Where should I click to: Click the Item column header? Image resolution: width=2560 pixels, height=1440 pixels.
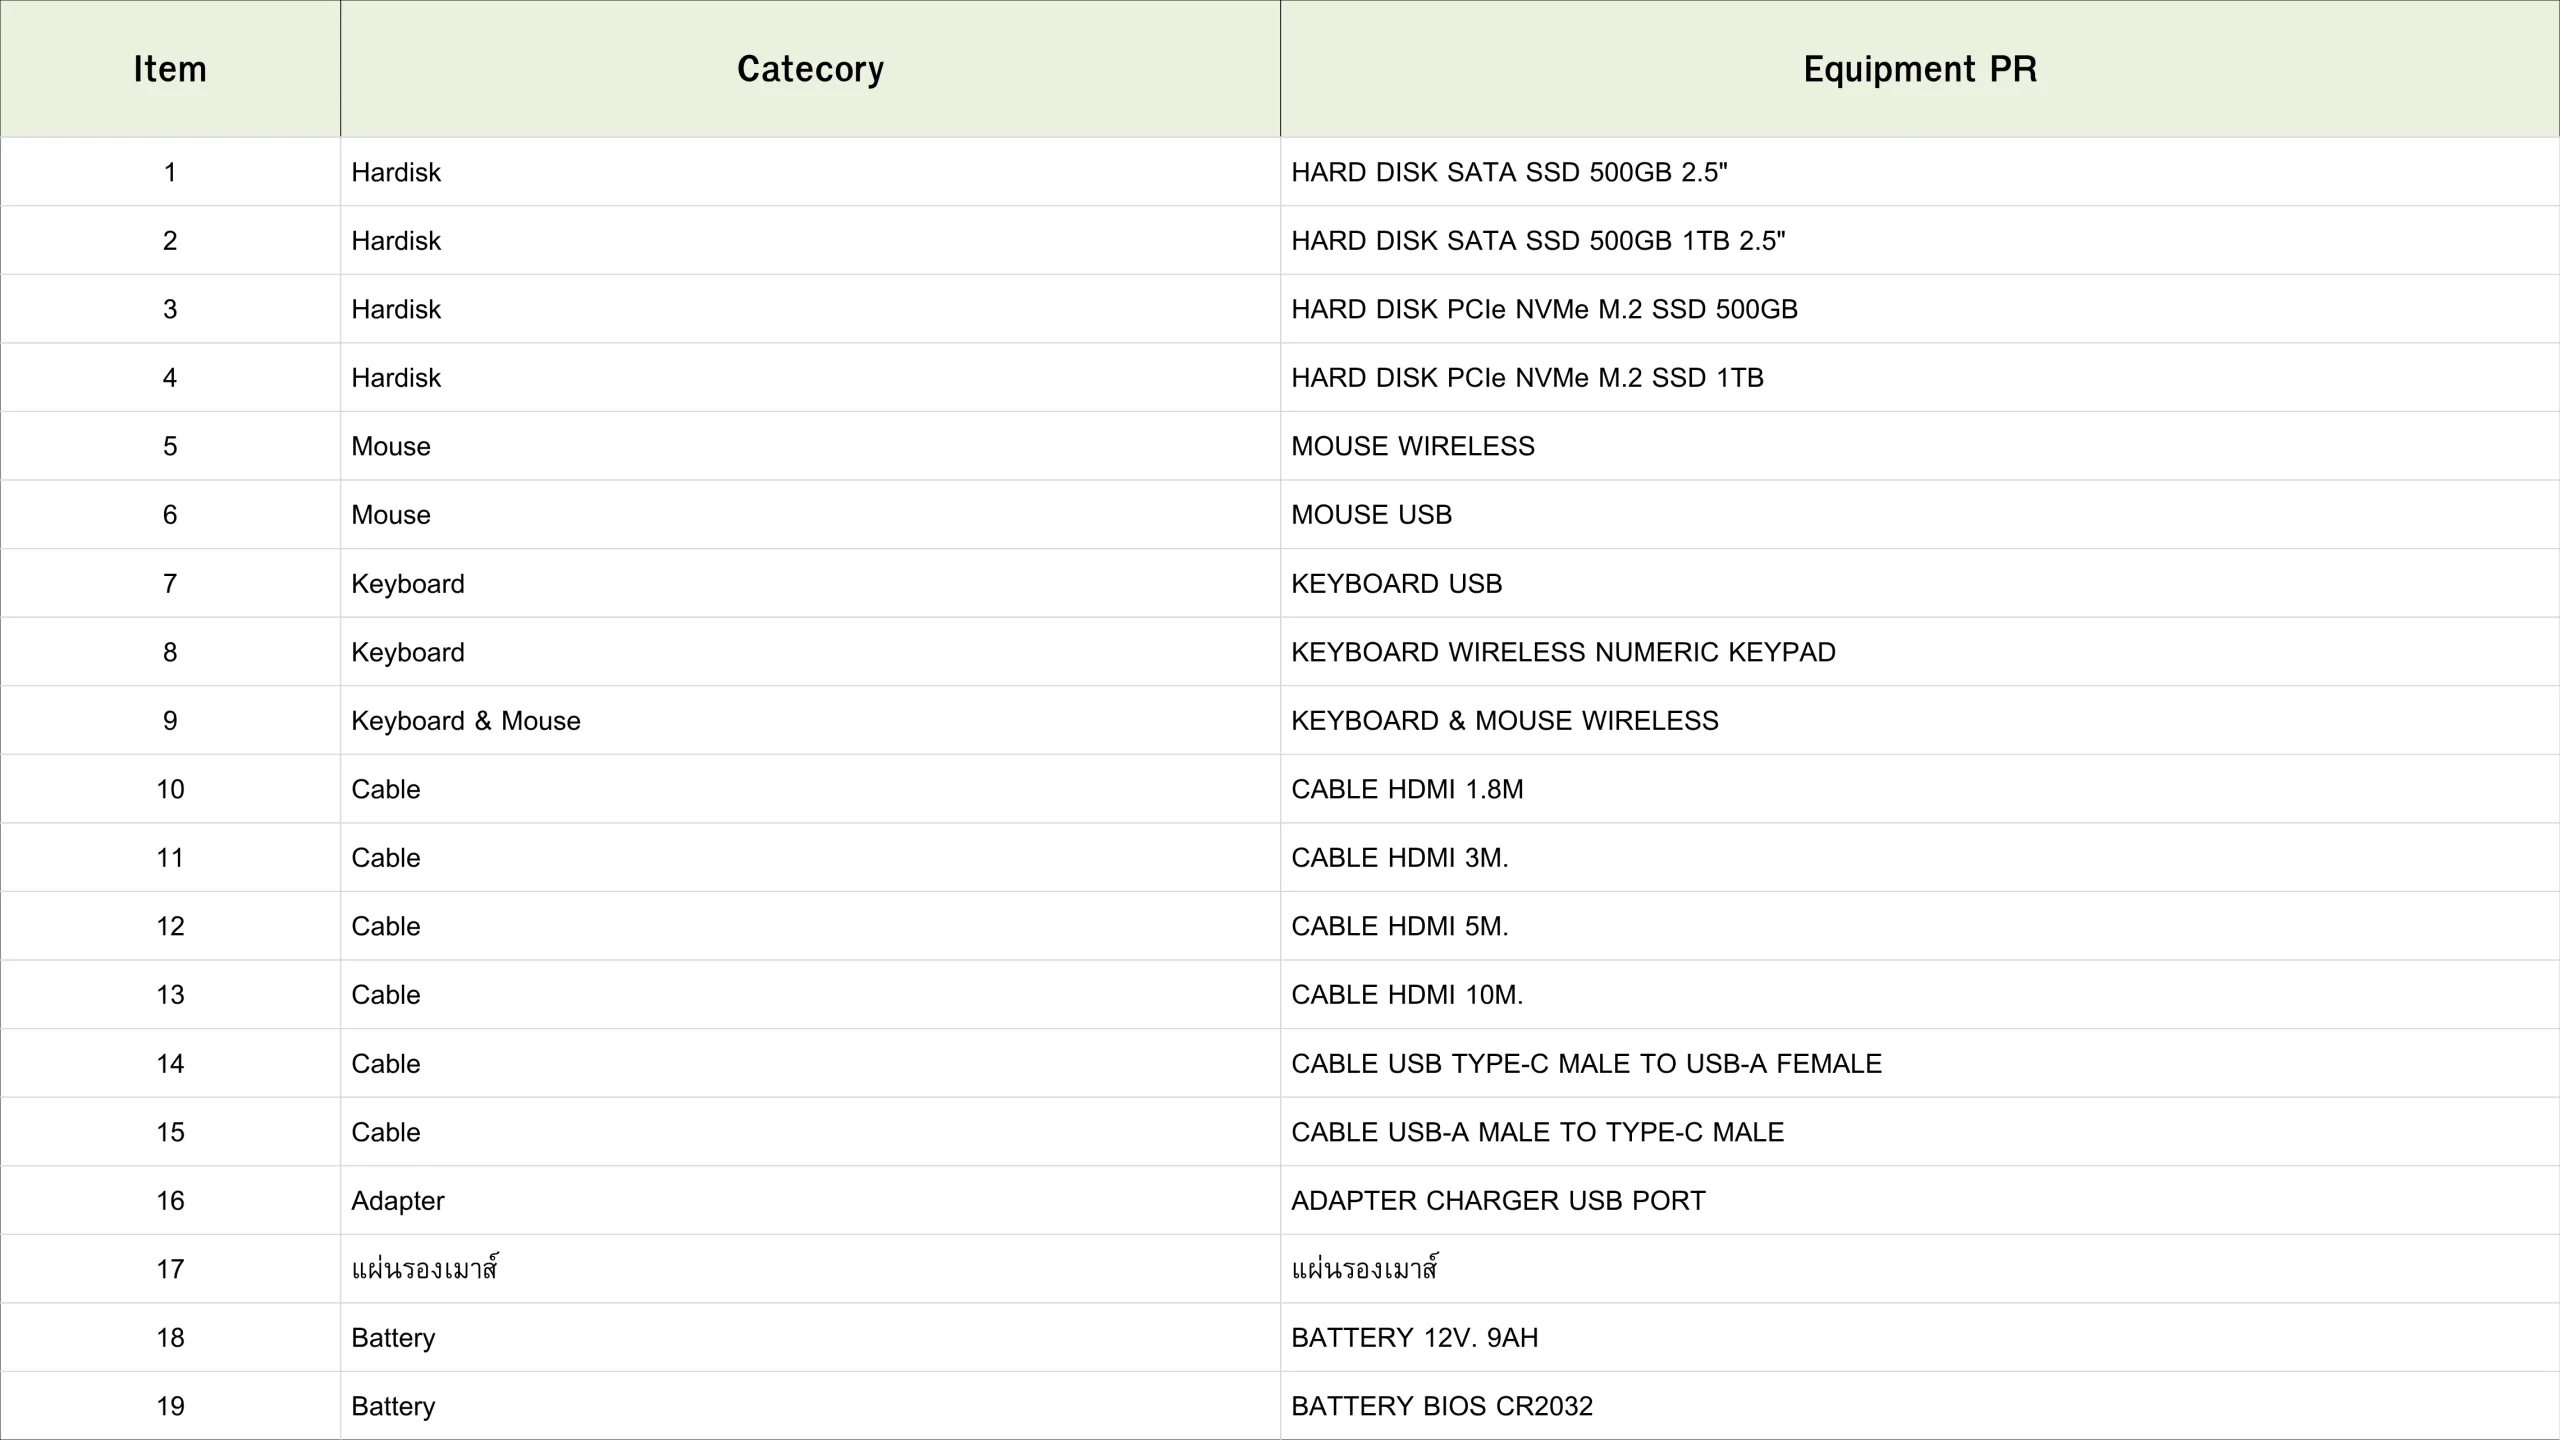pyautogui.click(x=170, y=69)
